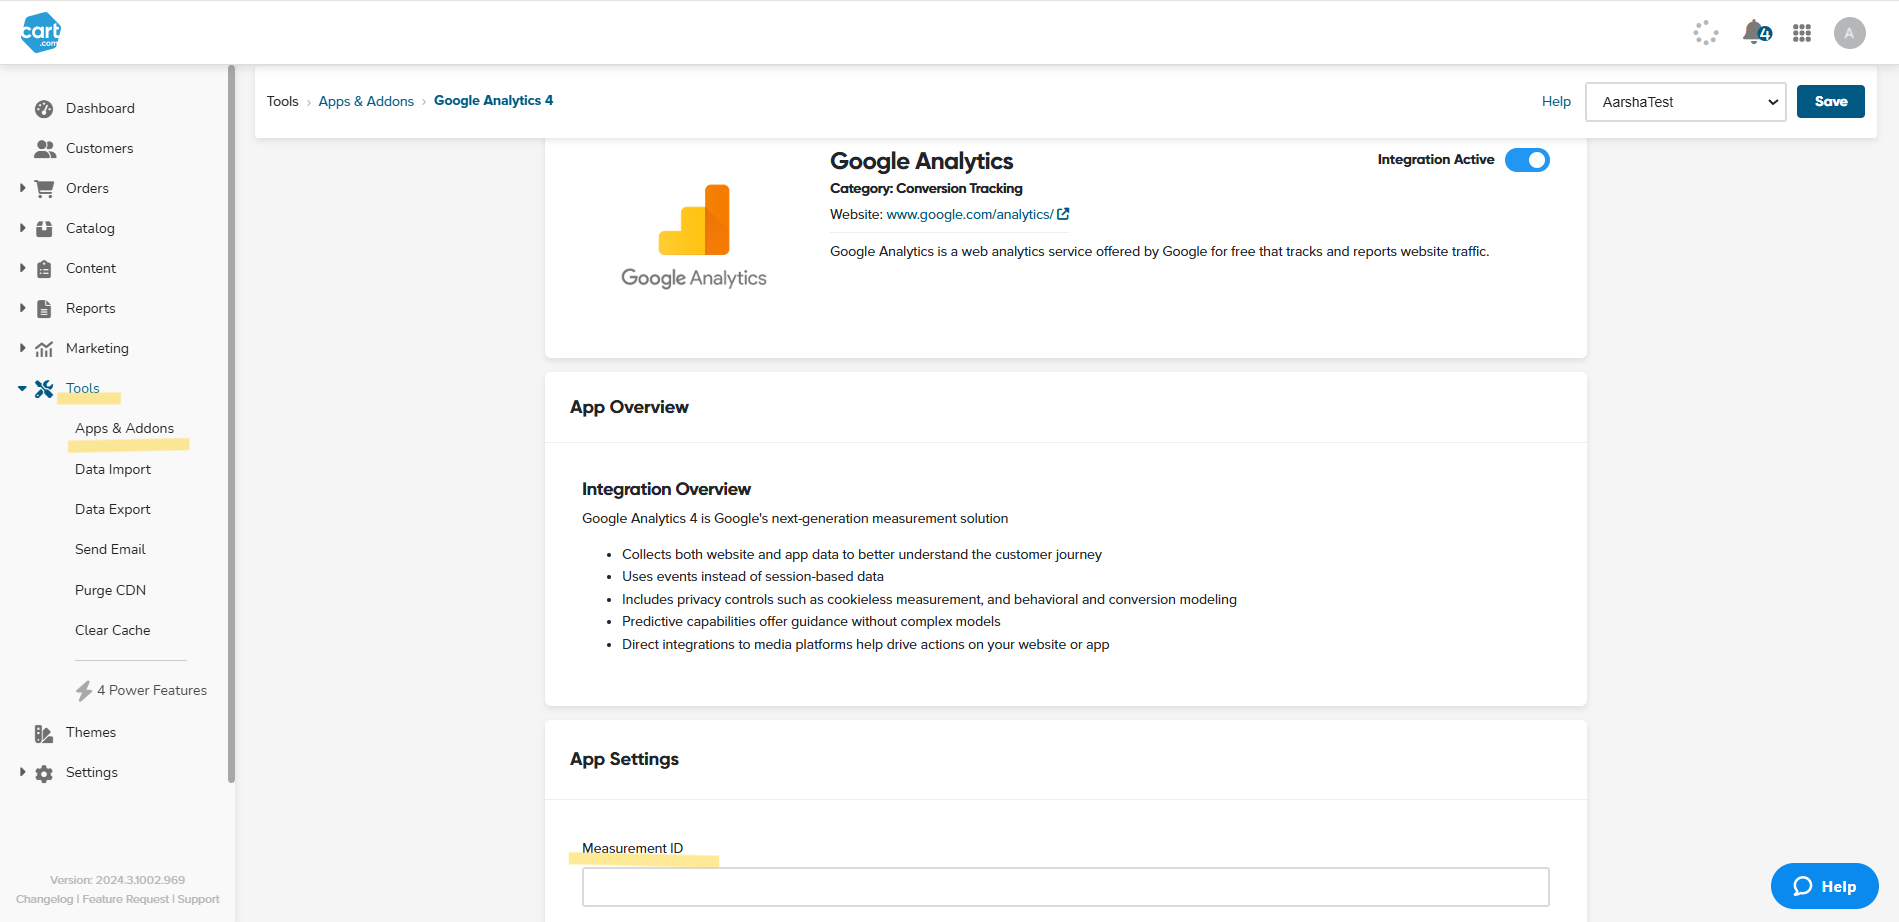Collapse the Tools menu arrow
The height and width of the screenshot is (922, 1899).
pyautogui.click(x=22, y=388)
